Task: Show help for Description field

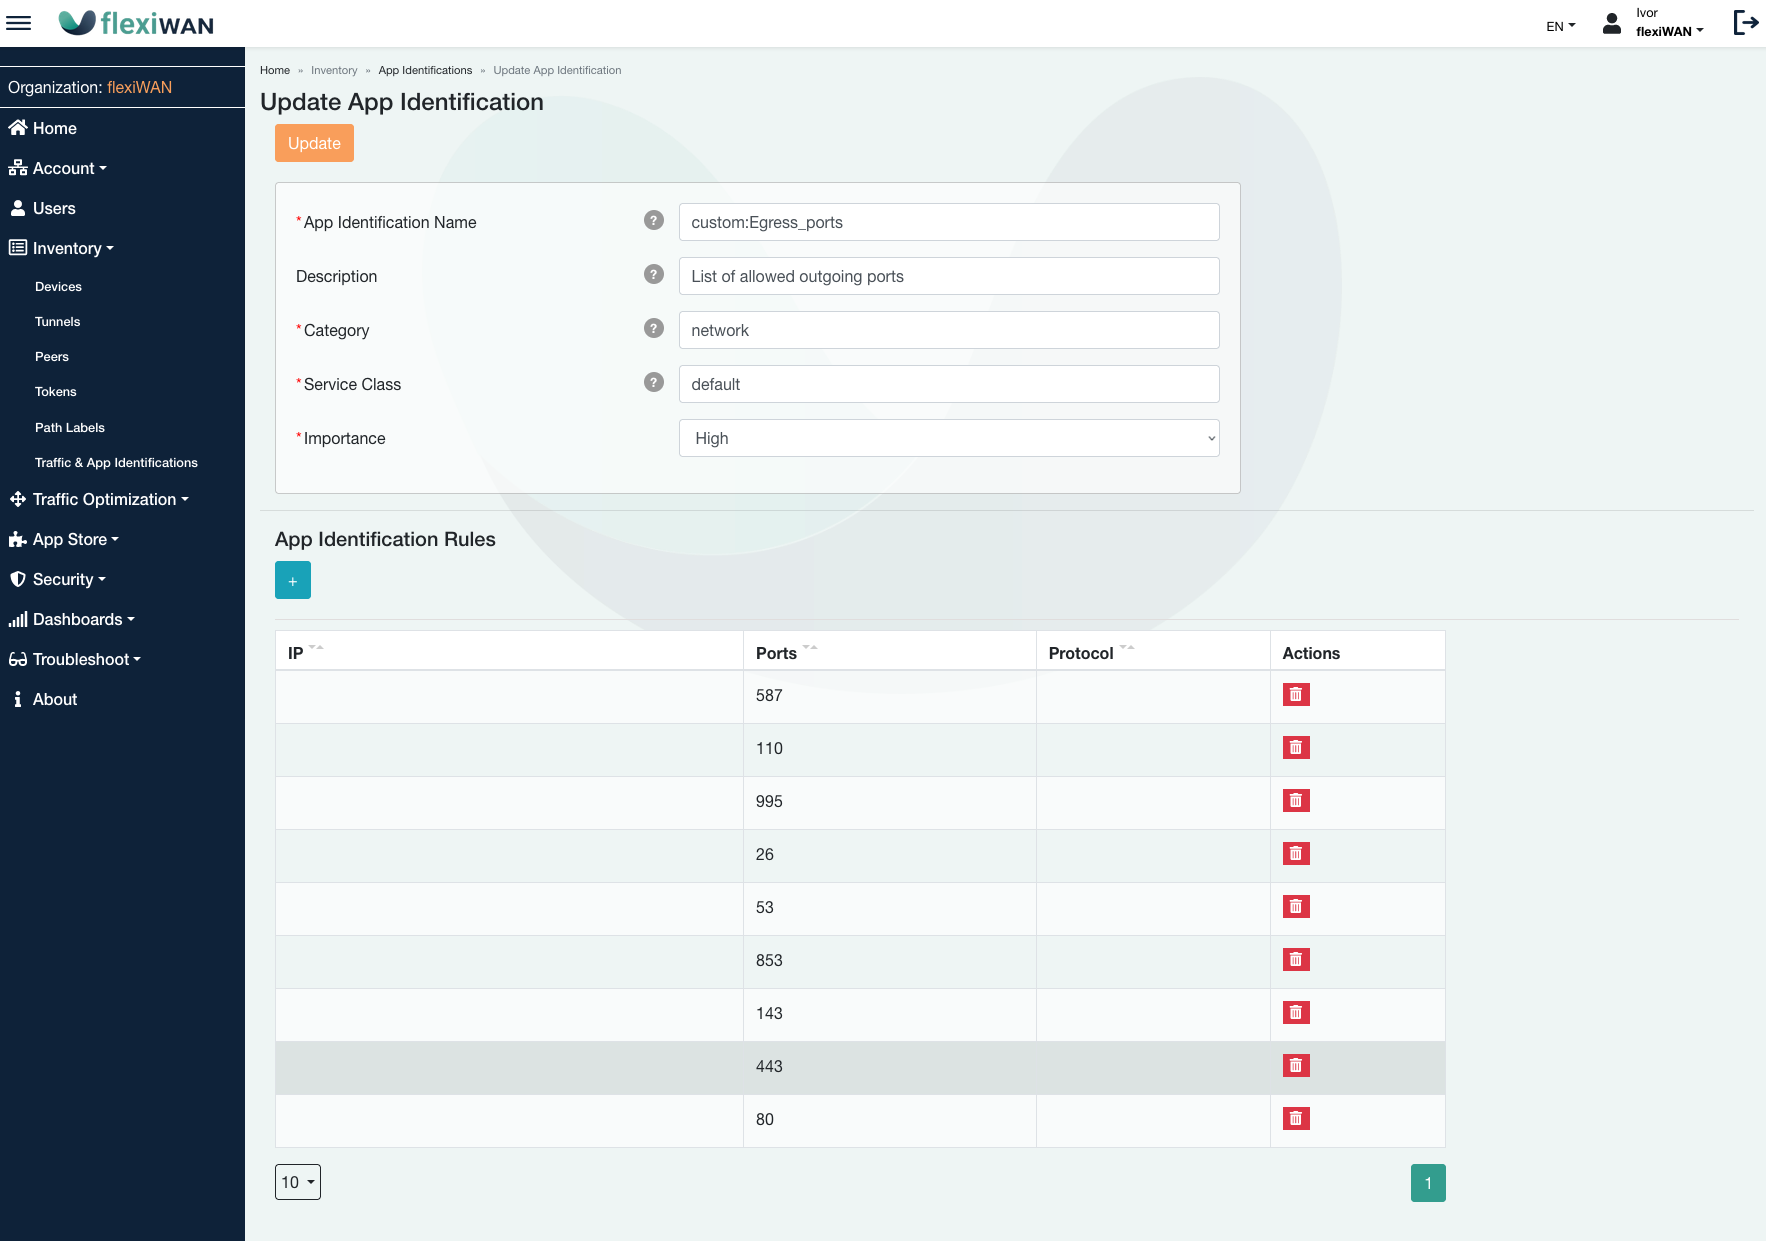Action: (654, 274)
